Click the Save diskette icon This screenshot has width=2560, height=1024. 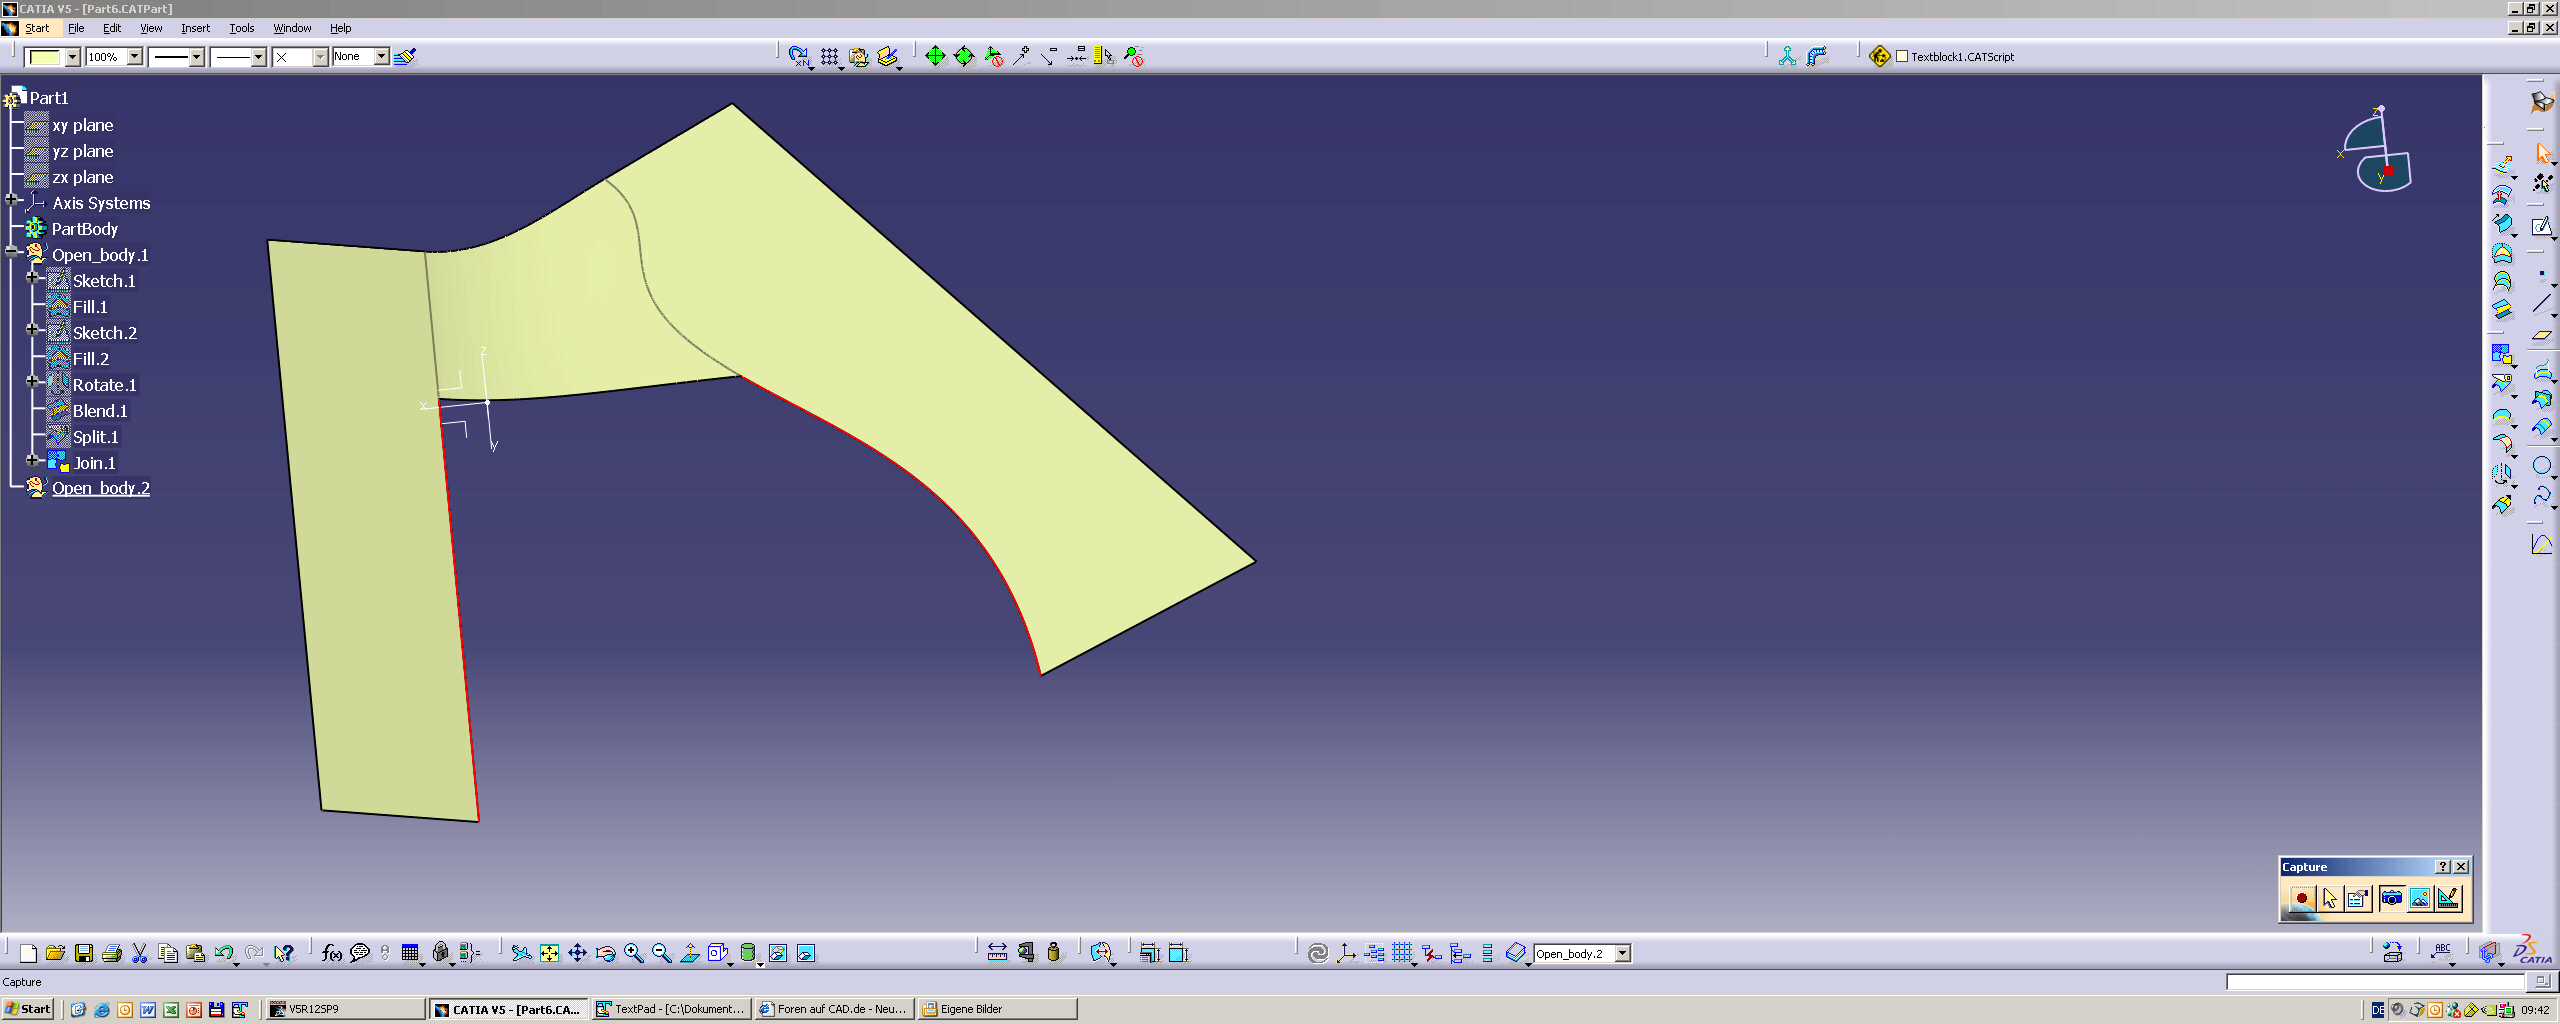[84, 953]
